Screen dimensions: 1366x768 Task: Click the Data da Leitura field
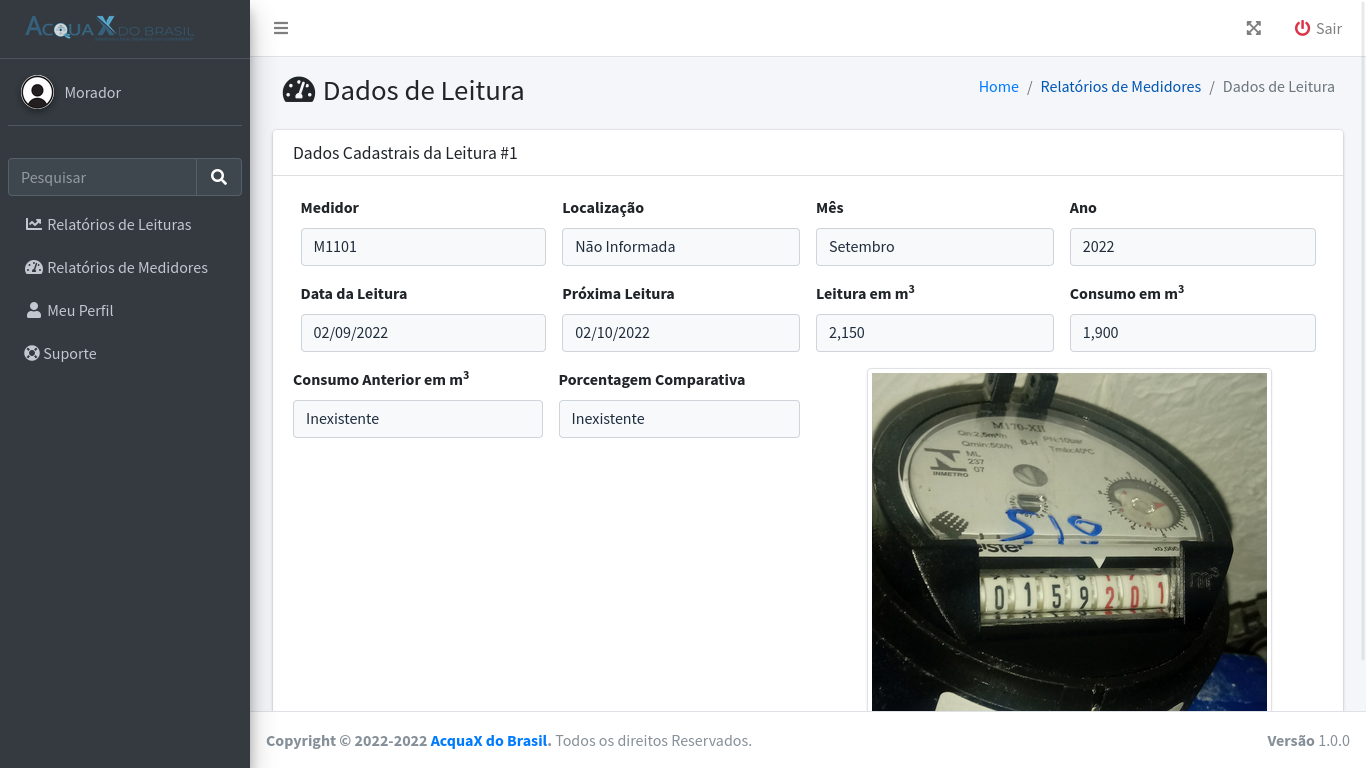click(x=423, y=333)
